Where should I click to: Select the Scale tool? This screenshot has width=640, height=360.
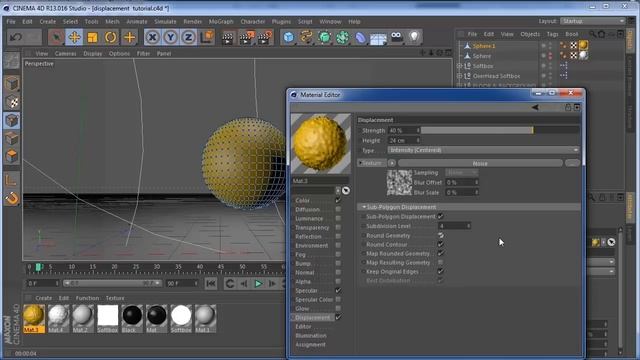click(92, 38)
